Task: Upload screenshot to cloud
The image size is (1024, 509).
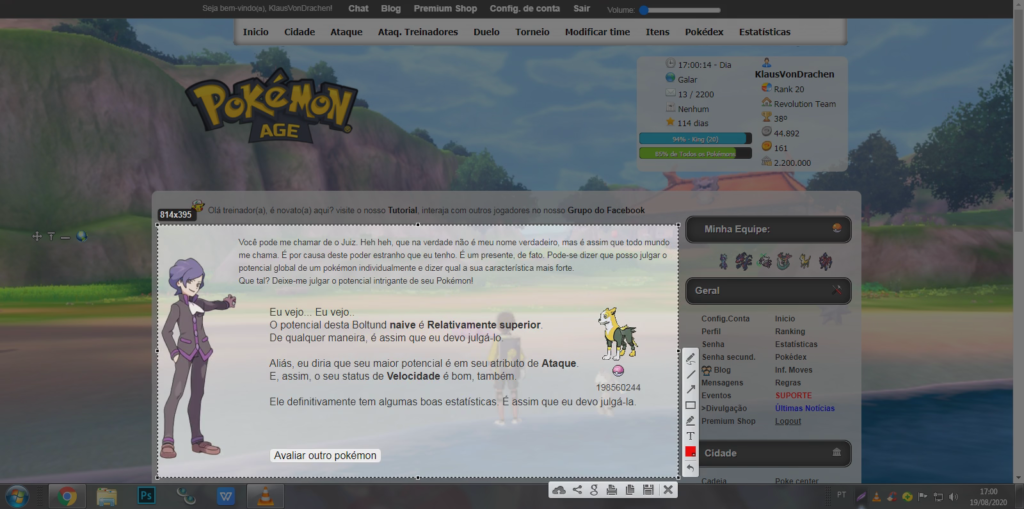Action: 559,490
